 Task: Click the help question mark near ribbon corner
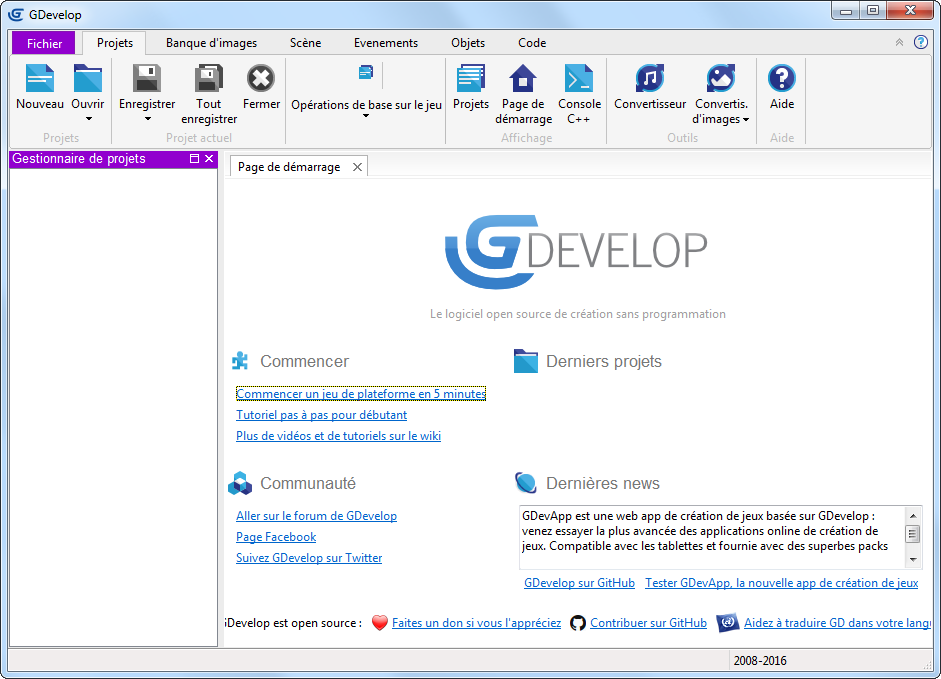pyautogui.click(x=920, y=42)
